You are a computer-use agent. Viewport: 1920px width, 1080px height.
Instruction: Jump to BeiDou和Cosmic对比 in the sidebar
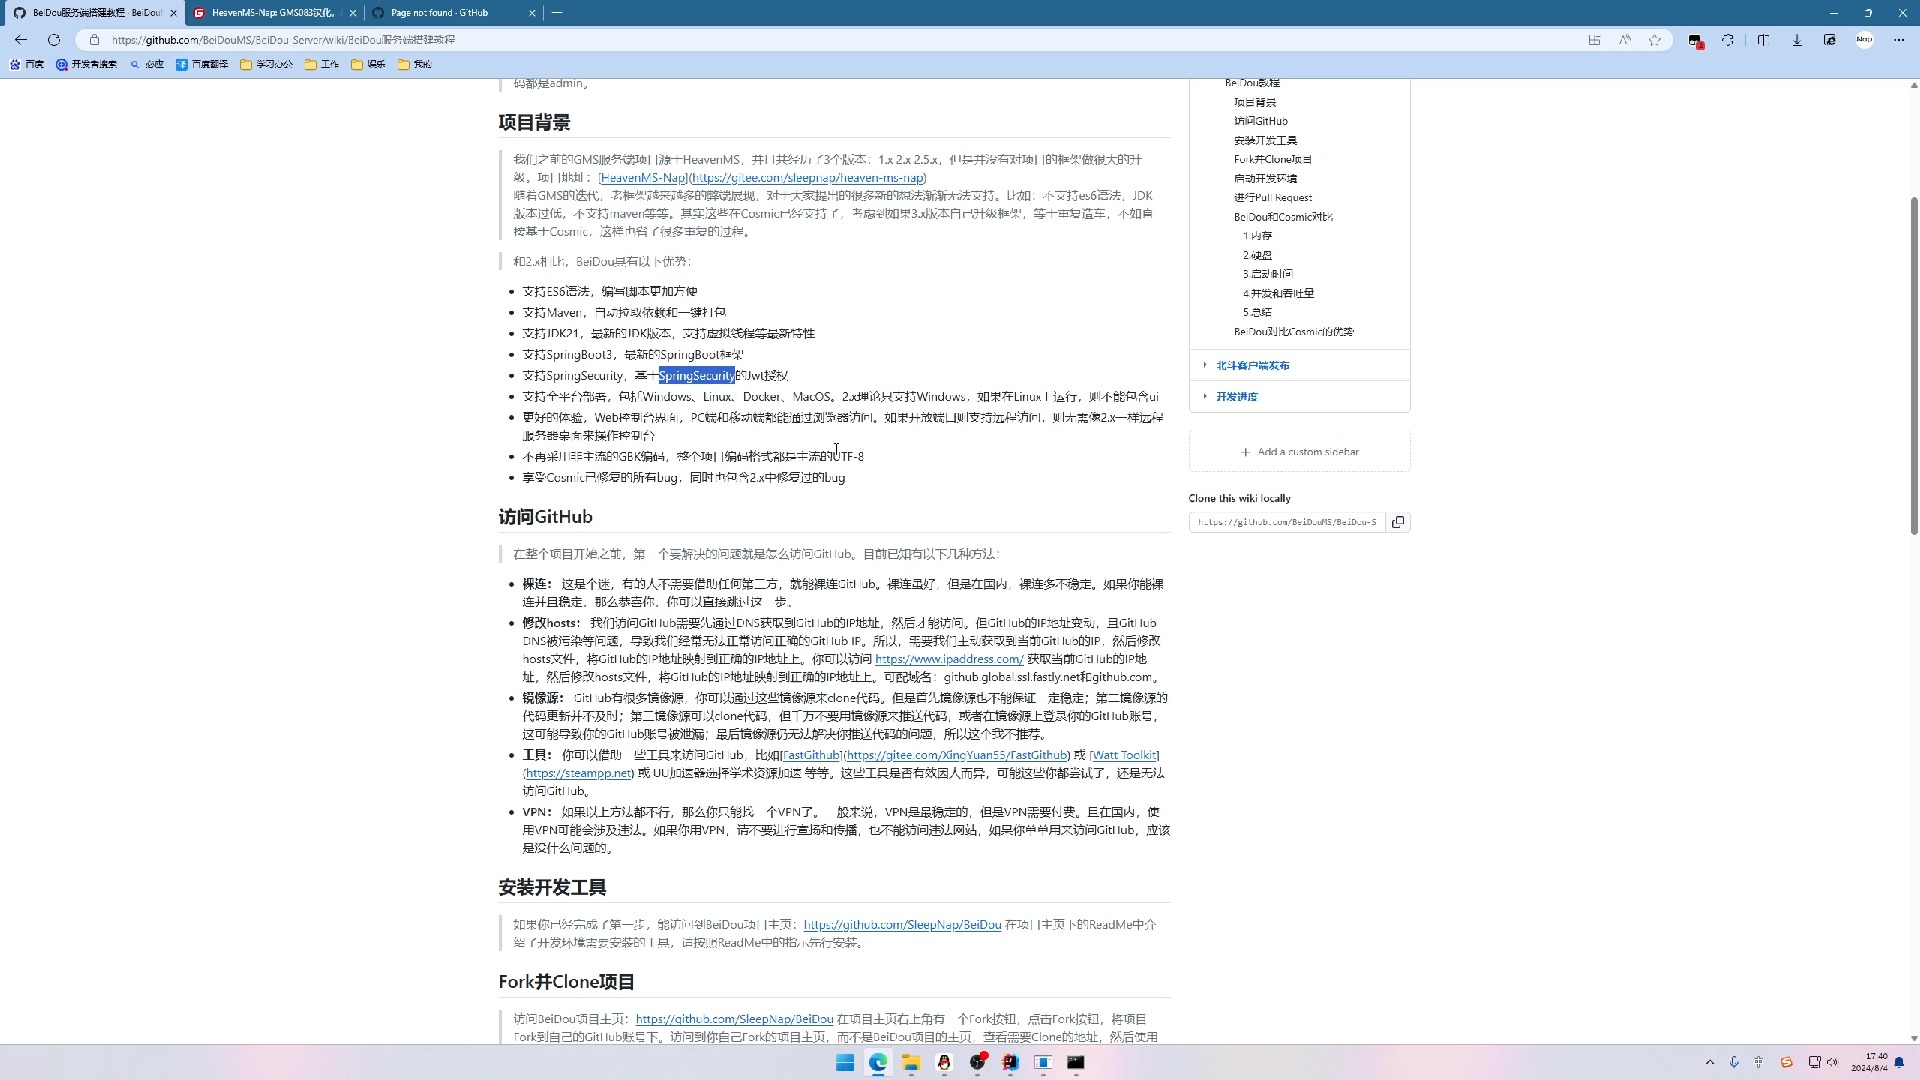click(1283, 217)
